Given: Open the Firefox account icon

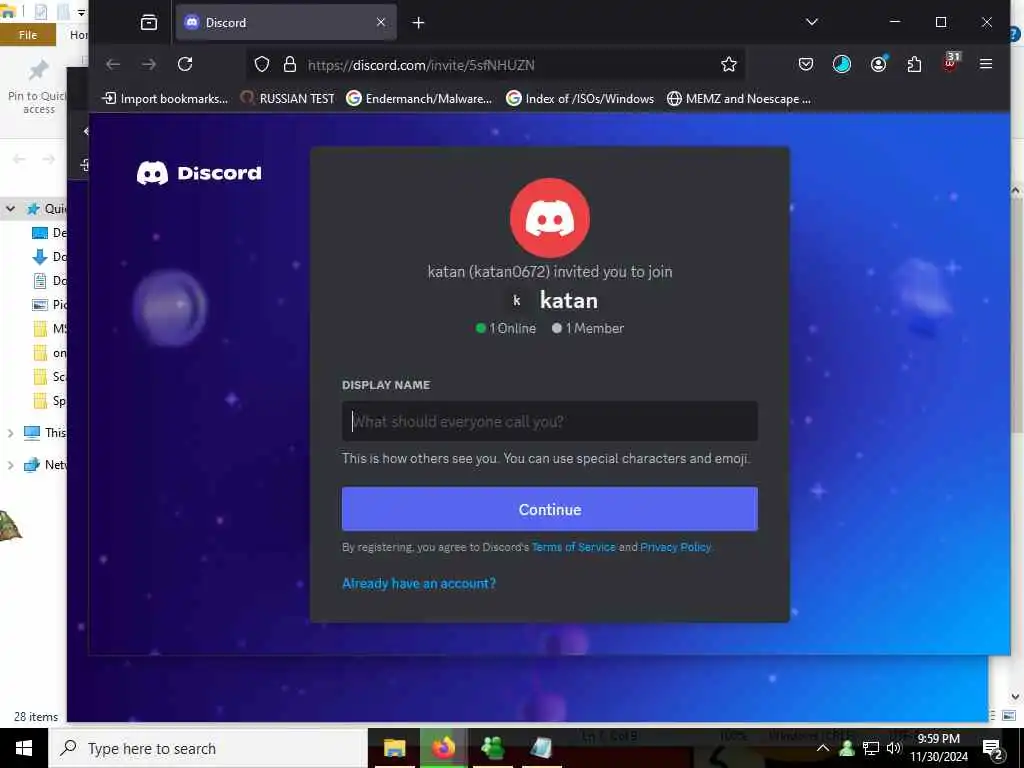Looking at the screenshot, I should tap(879, 64).
